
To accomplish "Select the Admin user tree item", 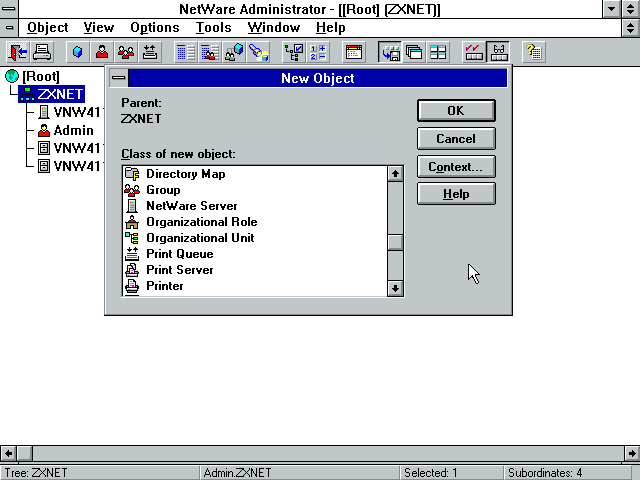I will pos(65,130).
